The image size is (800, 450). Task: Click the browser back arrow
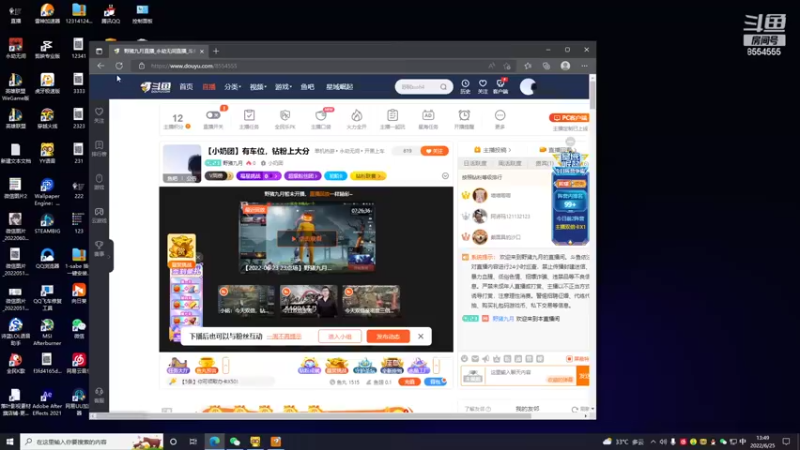coord(101,66)
